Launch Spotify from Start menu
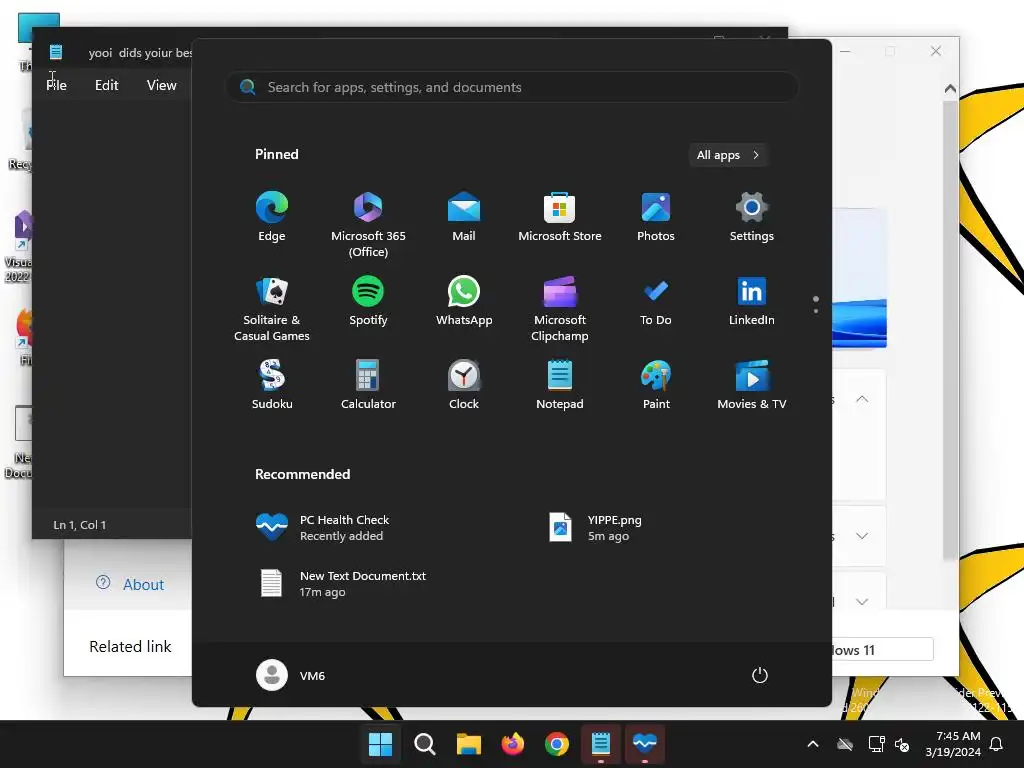The image size is (1024, 768). tap(368, 301)
